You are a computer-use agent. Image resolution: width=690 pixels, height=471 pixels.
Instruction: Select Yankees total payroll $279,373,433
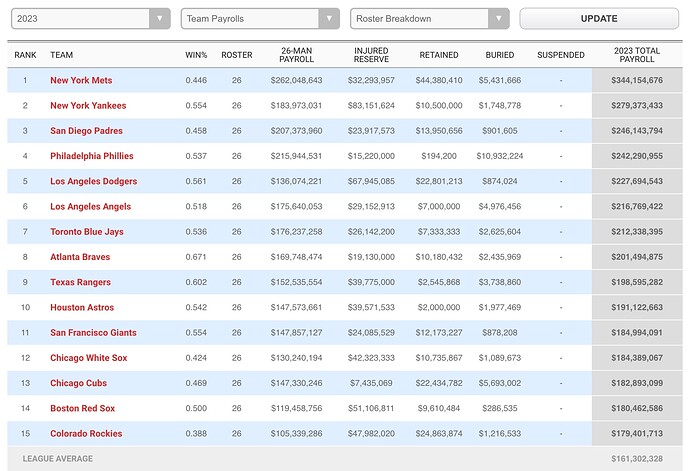637,106
